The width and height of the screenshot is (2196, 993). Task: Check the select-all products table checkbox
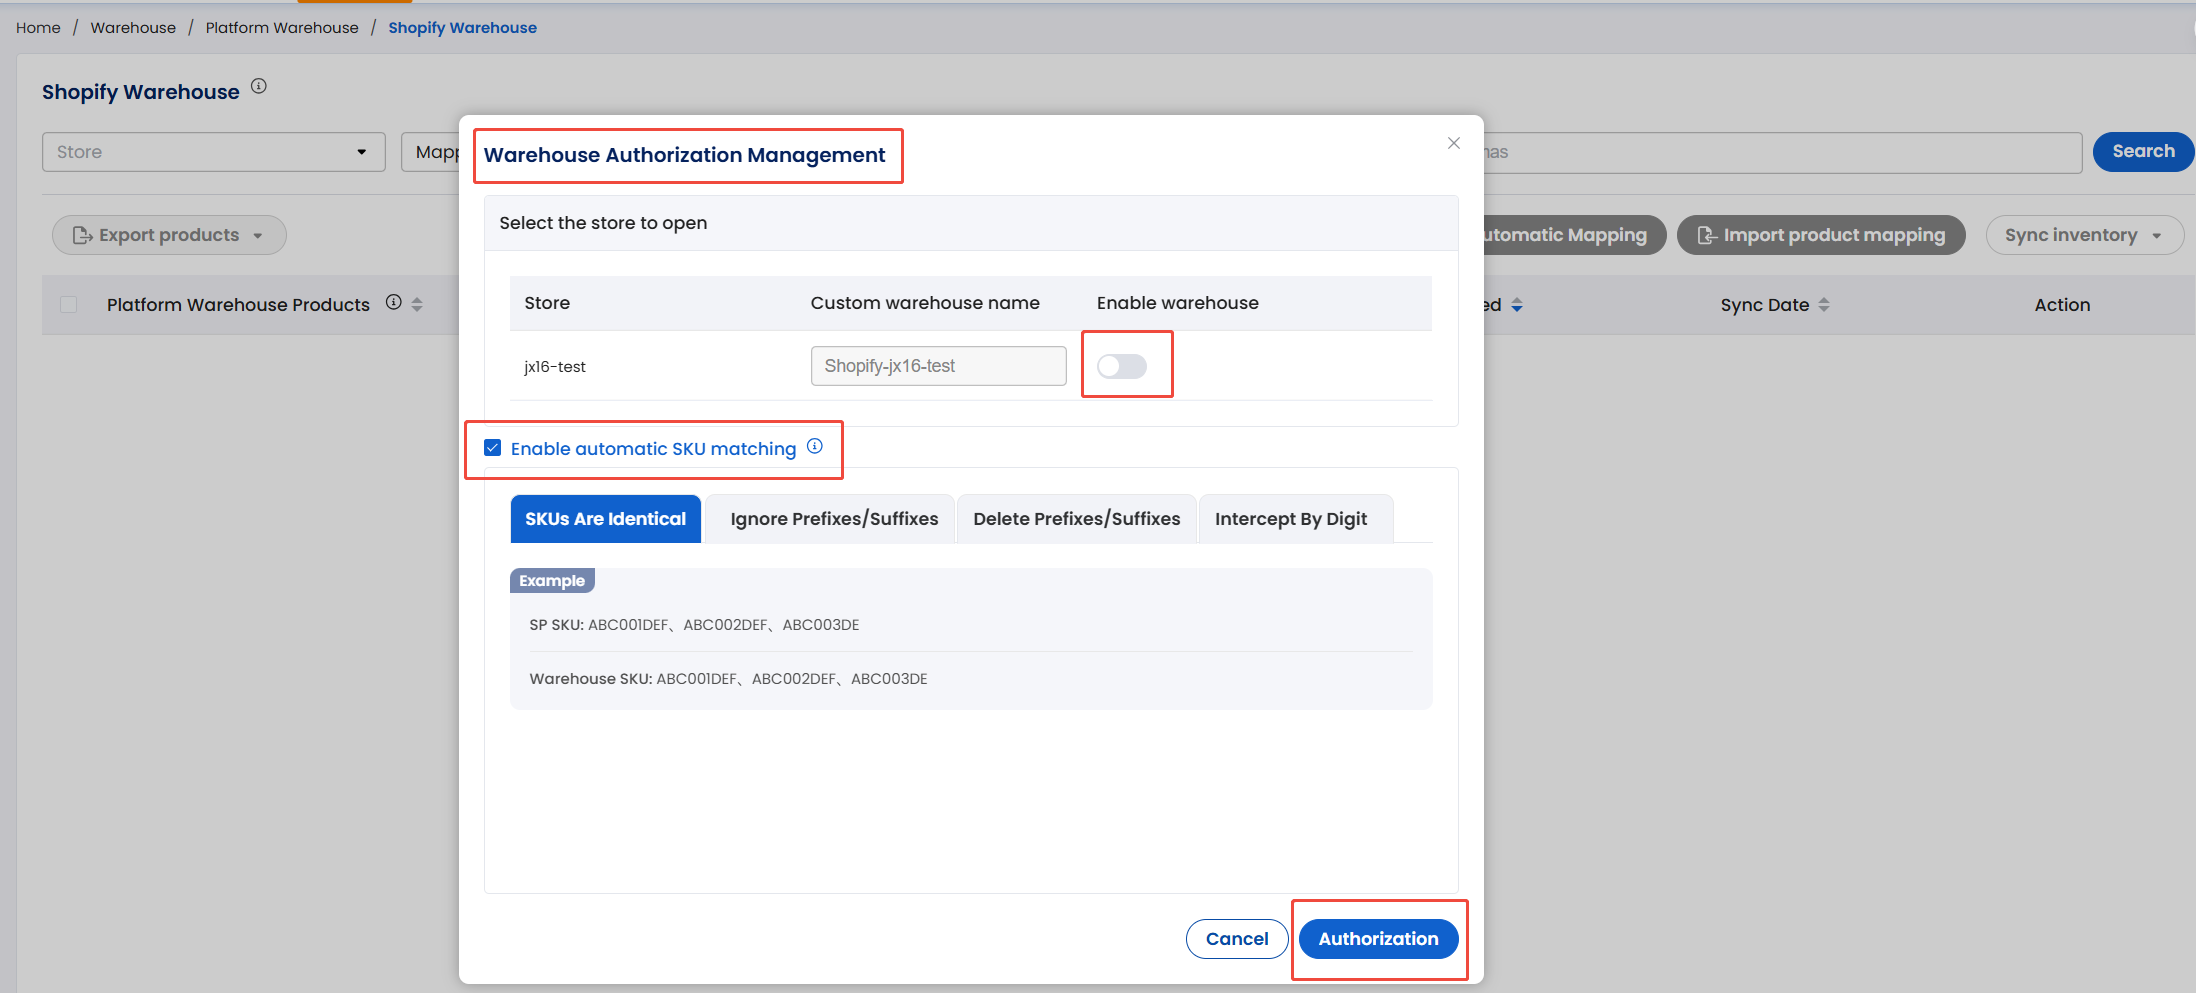[69, 305]
